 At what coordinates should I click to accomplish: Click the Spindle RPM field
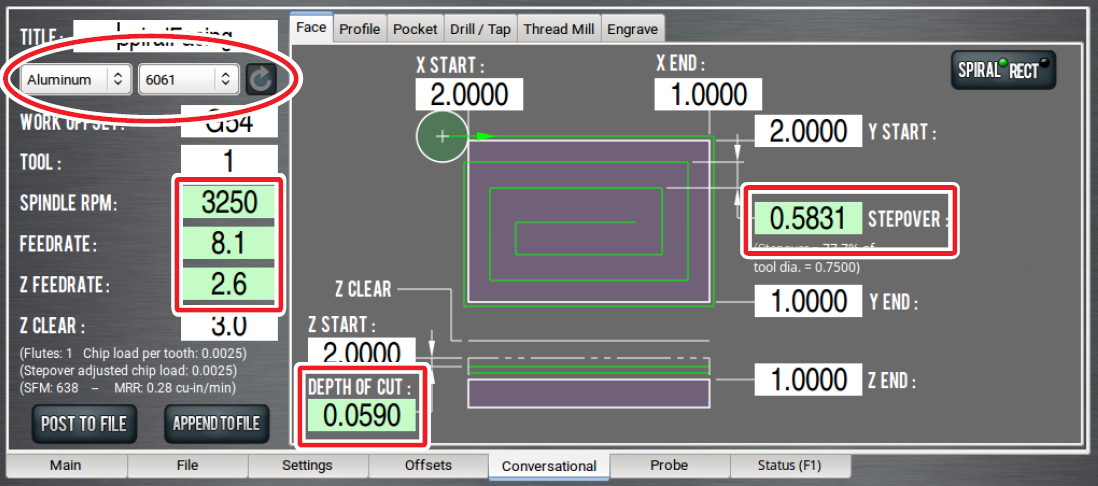click(228, 203)
